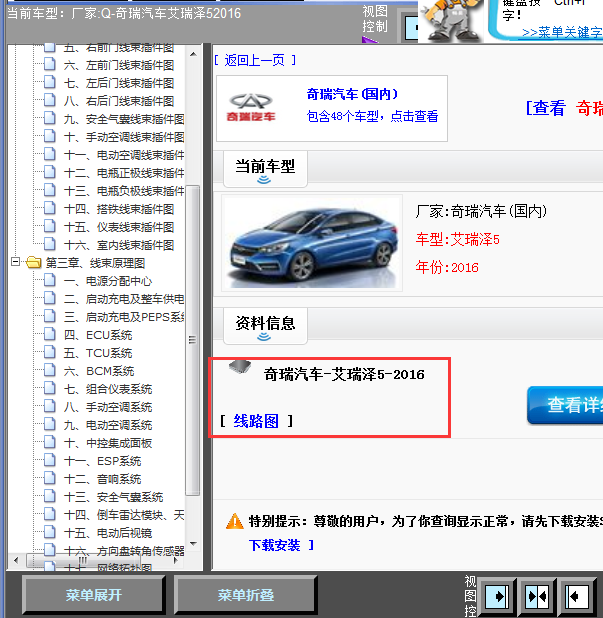Screen dimensions: 603x618
Task: Click the Chery brand logo
Action: [x=251, y=108]
